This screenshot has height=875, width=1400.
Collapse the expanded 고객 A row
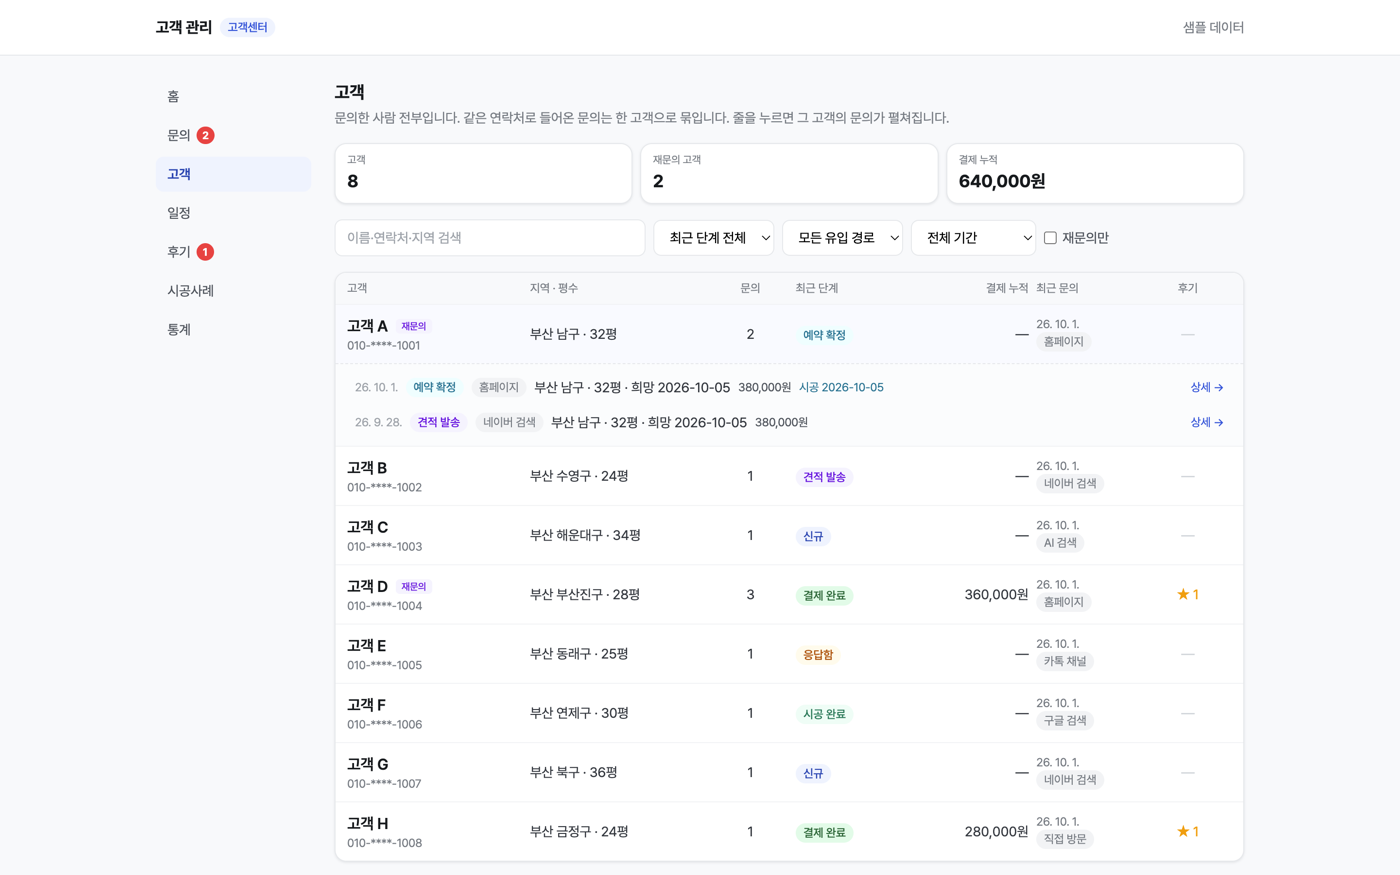click(789, 334)
